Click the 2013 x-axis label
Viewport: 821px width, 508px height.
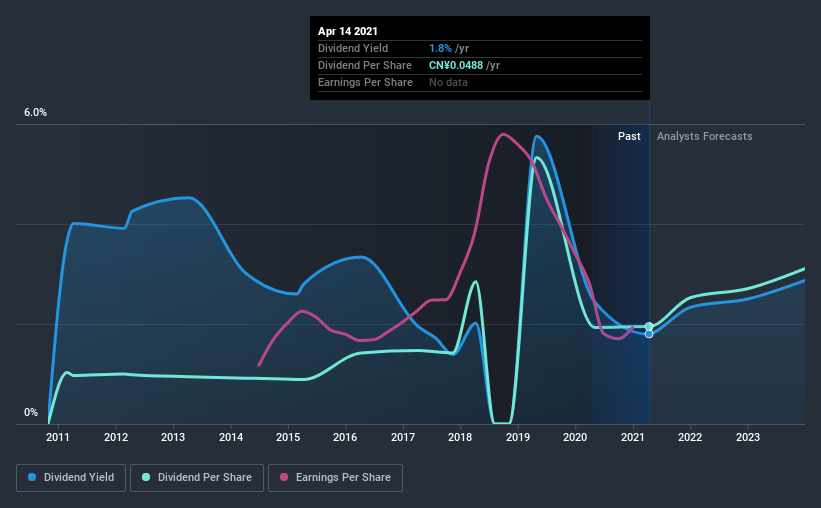click(173, 437)
